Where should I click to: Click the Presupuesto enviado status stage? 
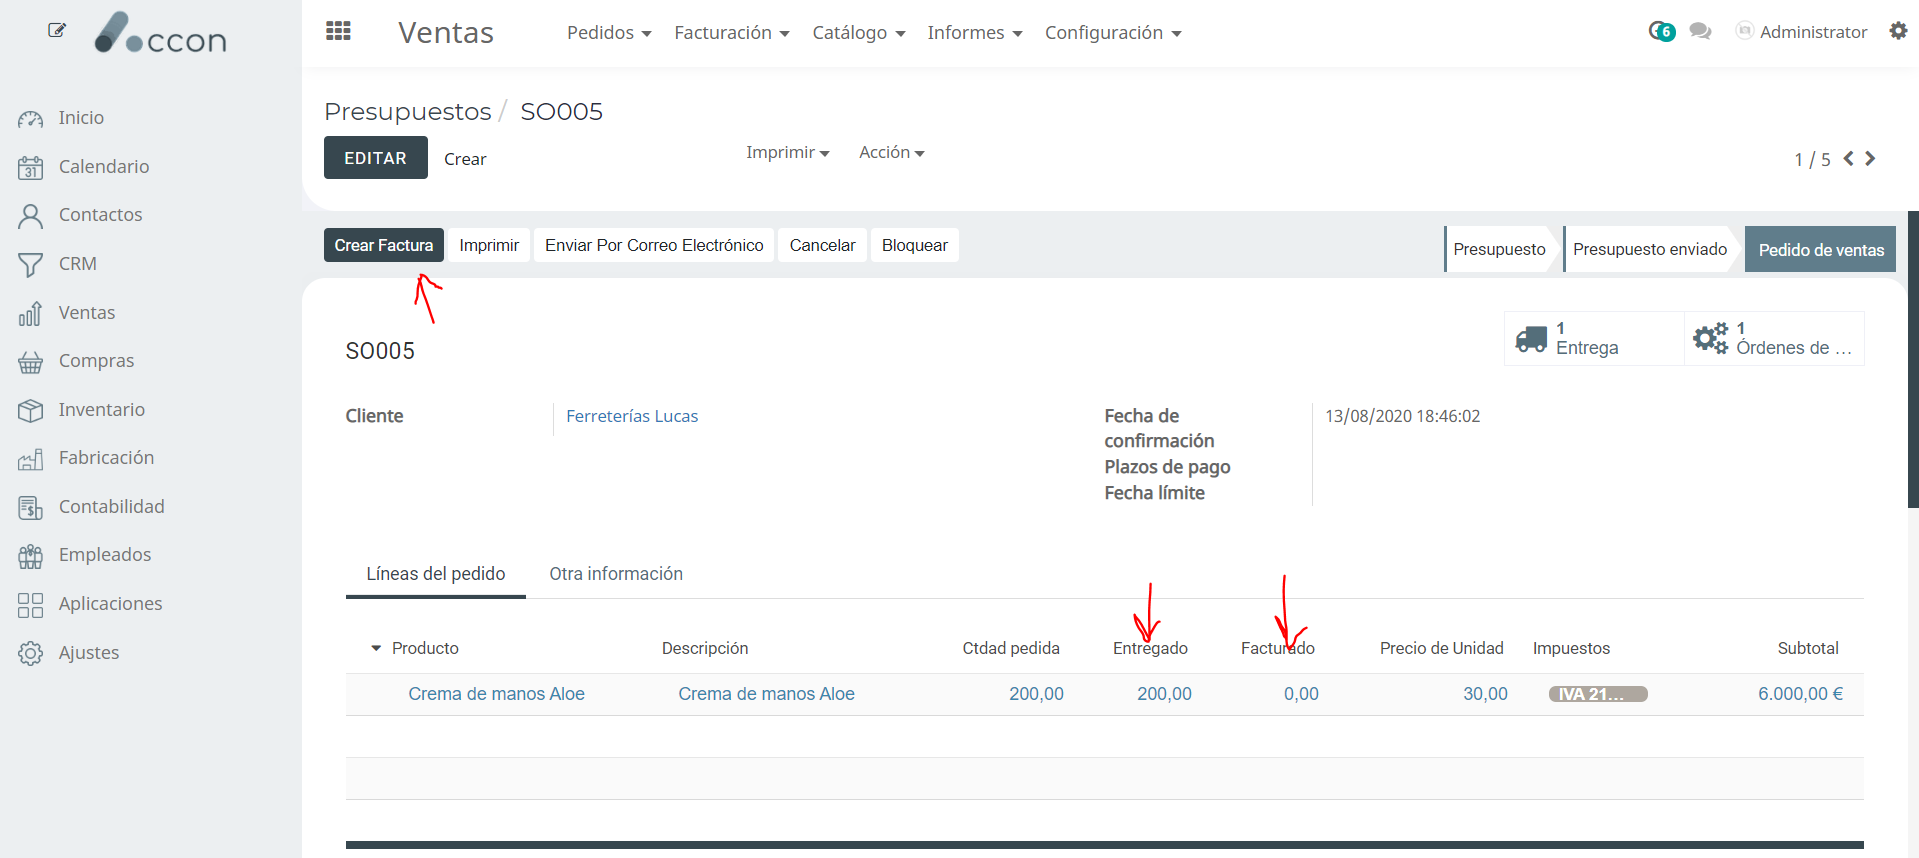1649,249
